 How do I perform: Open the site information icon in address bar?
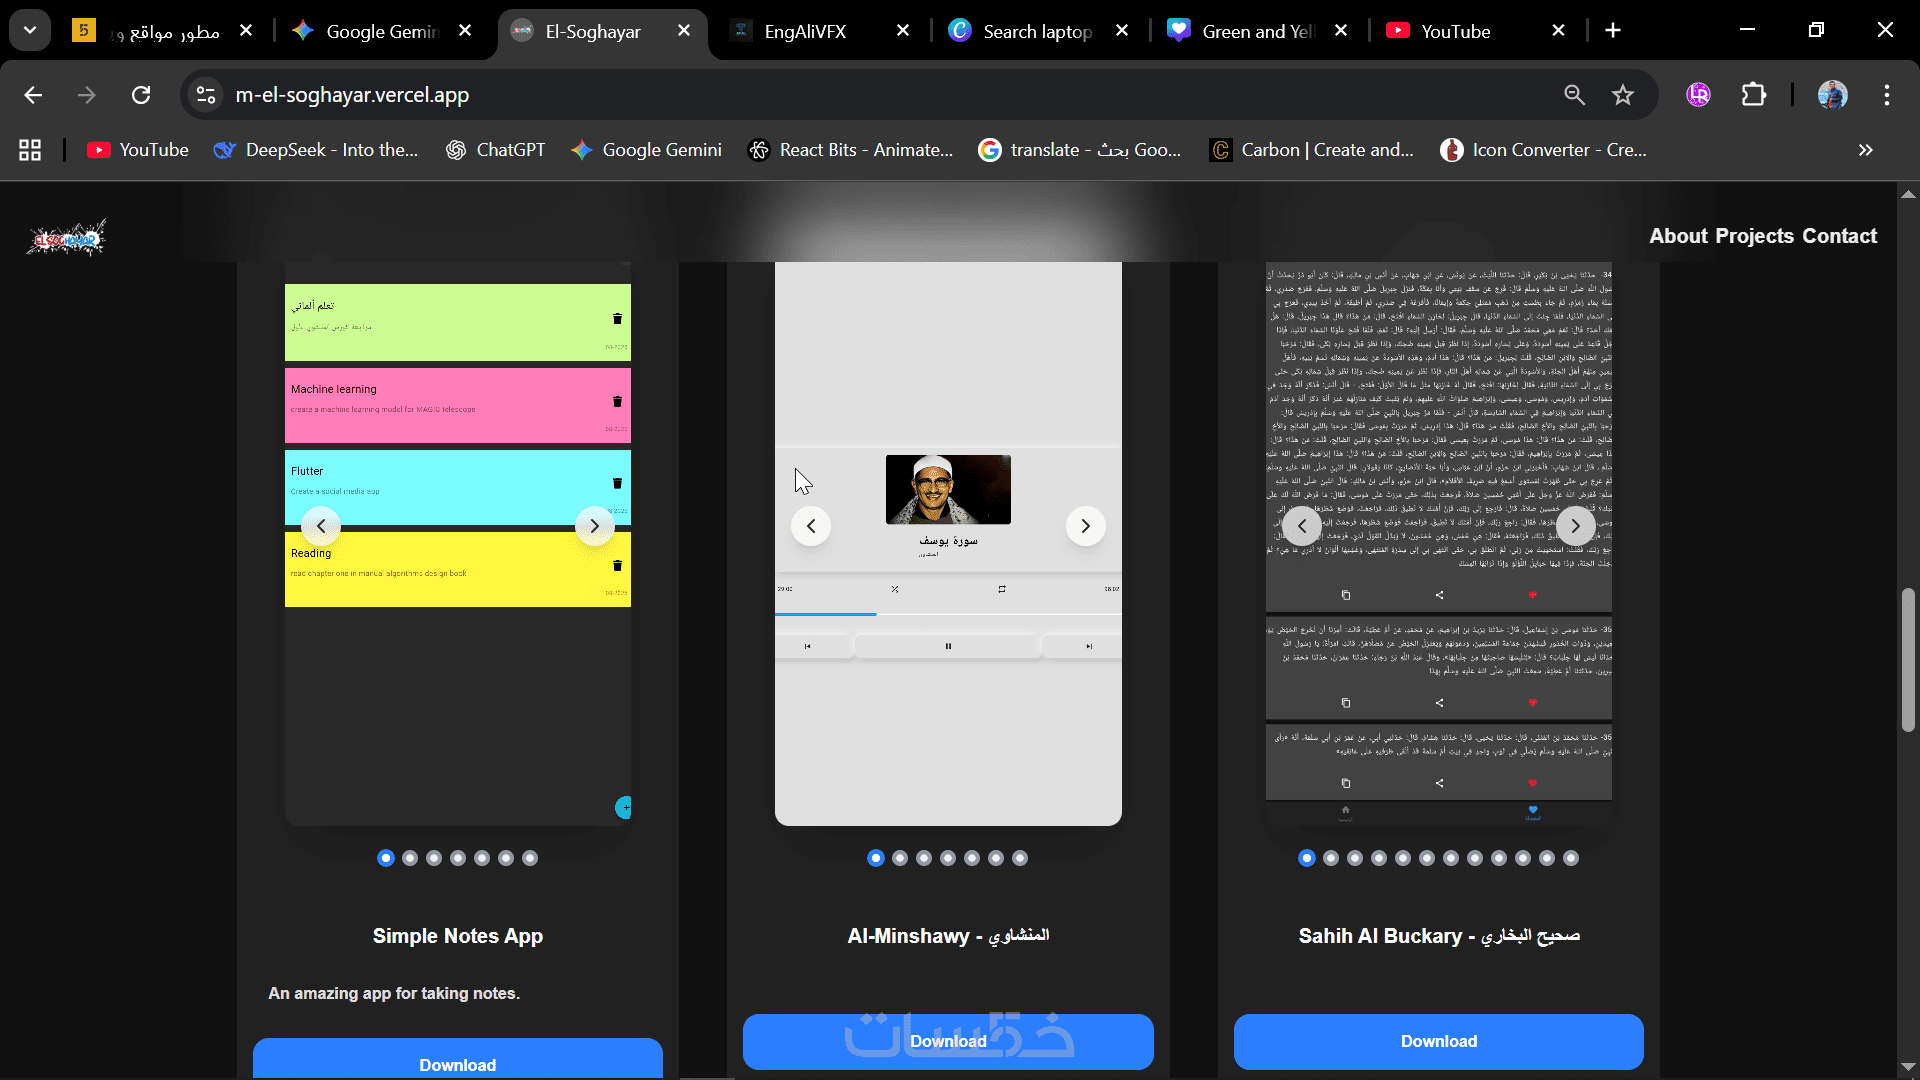pos(206,95)
